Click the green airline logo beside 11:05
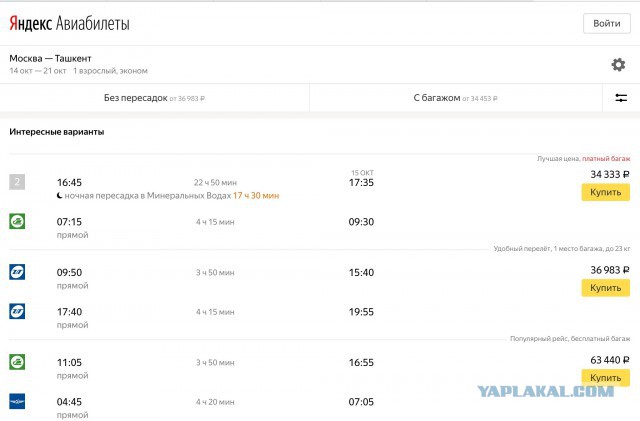This screenshot has width=640, height=421. [17, 362]
